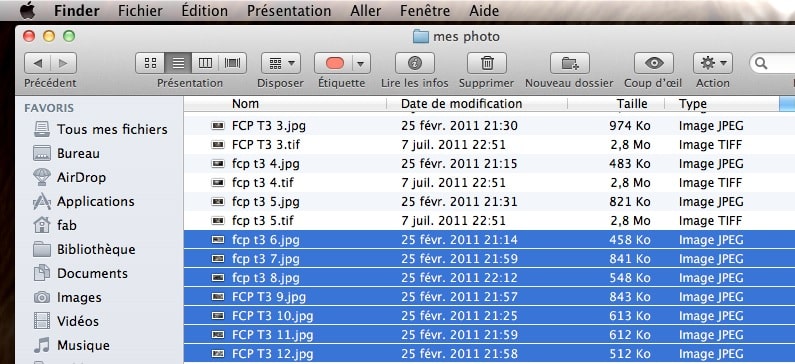The height and width of the screenshot is (364, 795).
Task: Switch to column view
Action: click(x=205, y=63)
